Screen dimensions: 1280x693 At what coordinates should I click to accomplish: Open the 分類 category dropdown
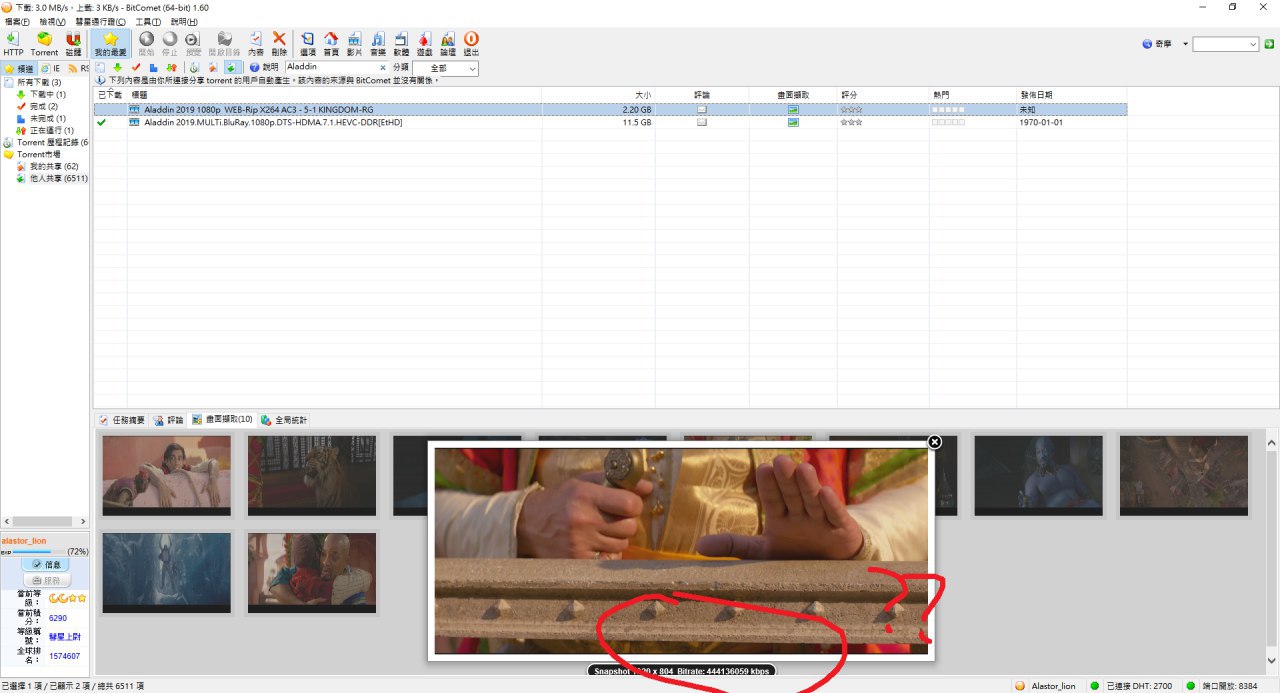[445, 68]
